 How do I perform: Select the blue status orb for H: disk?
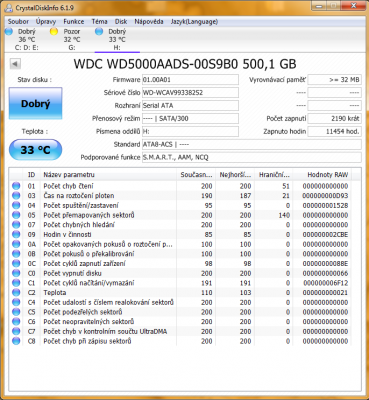tap(99, 32)
